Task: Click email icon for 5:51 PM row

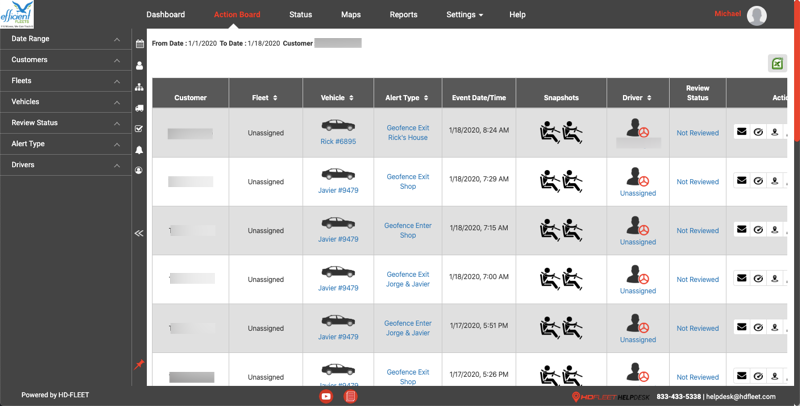Action: click(742, 327)
